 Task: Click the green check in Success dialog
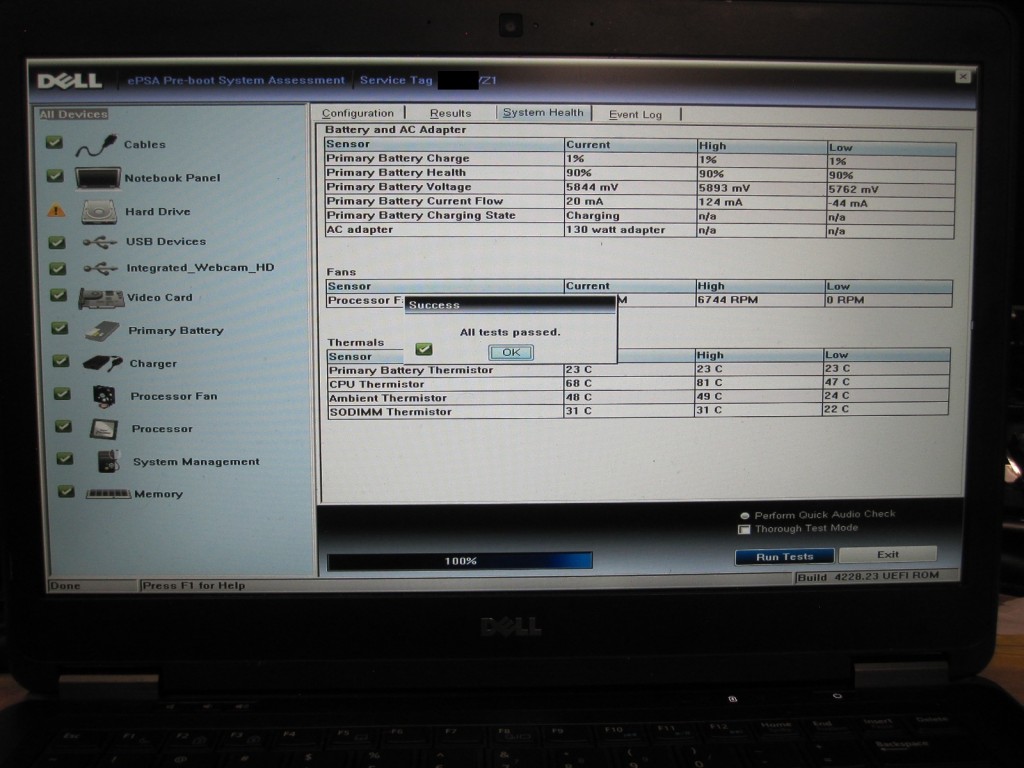click(x=424, y=349)
